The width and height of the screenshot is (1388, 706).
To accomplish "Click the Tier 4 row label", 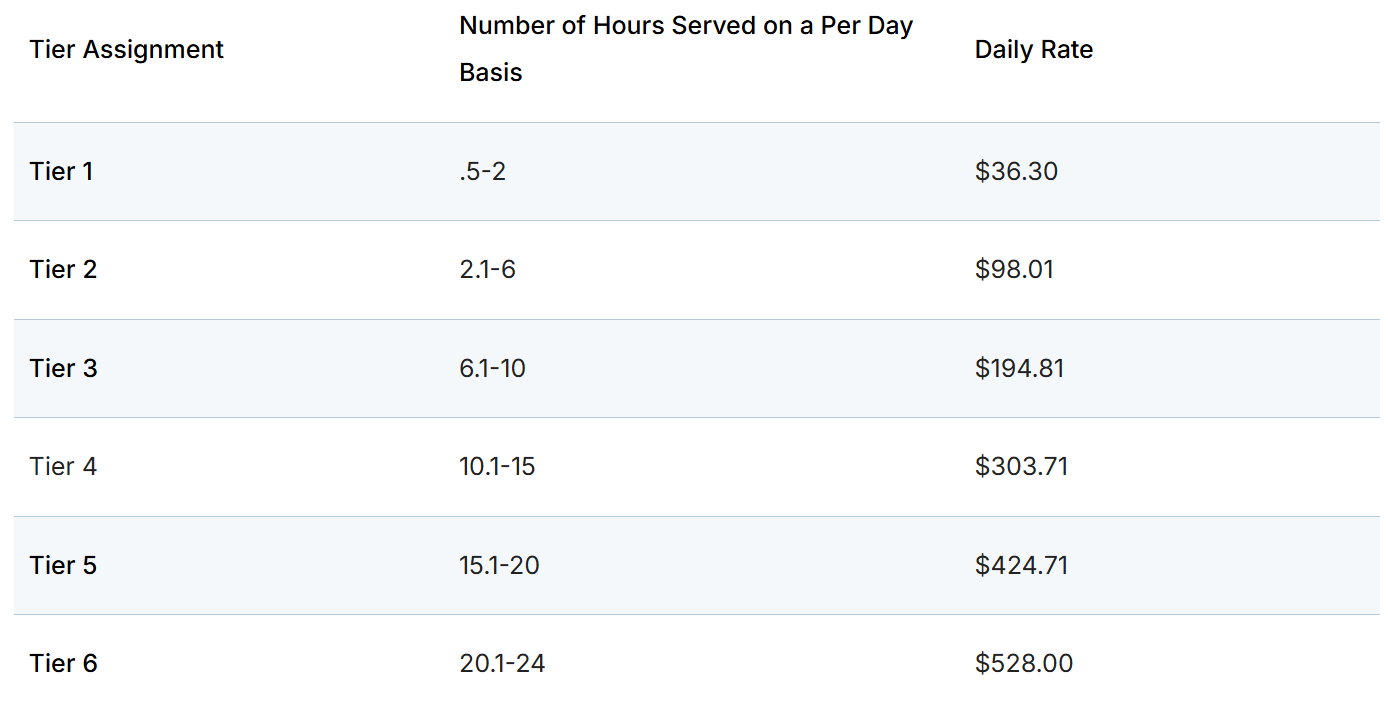I will [63, 466].
